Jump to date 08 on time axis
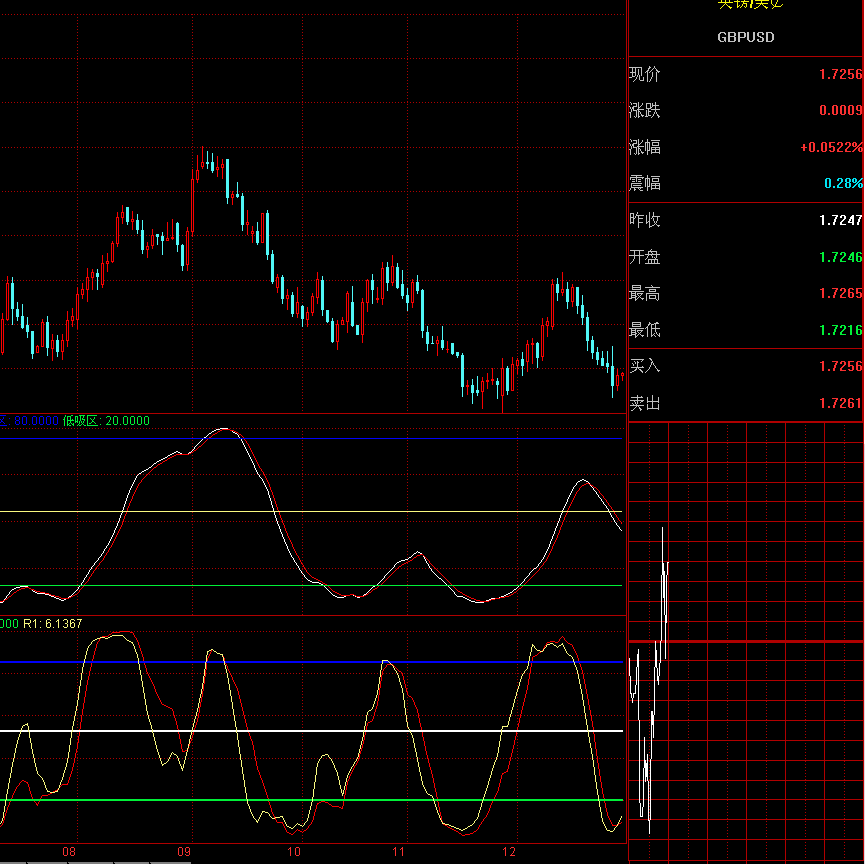 (69, 853)
